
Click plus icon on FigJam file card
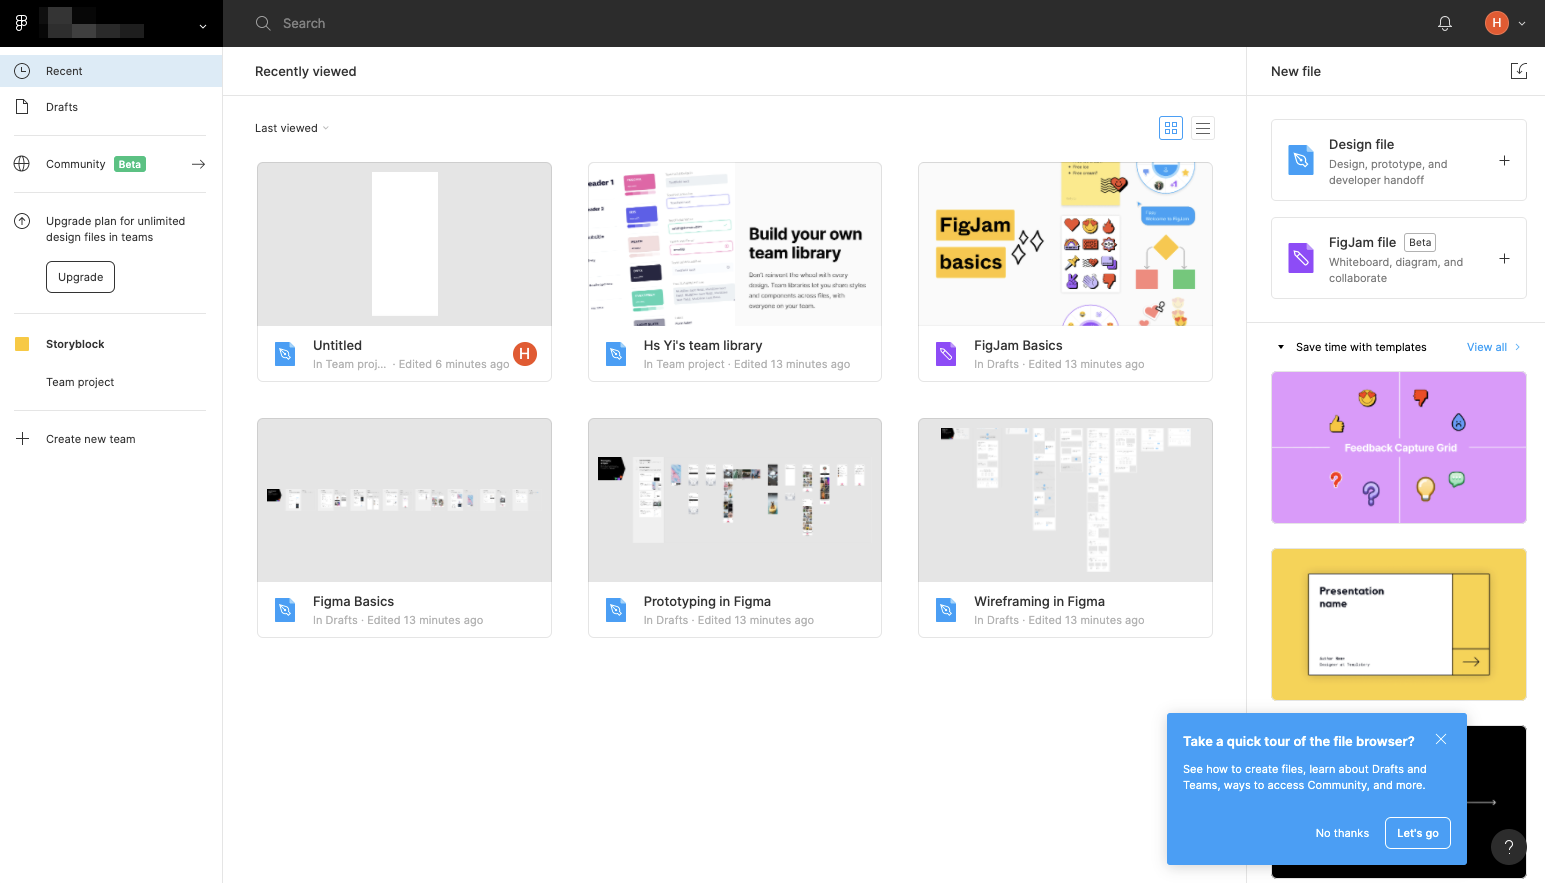click(1504, 258)
